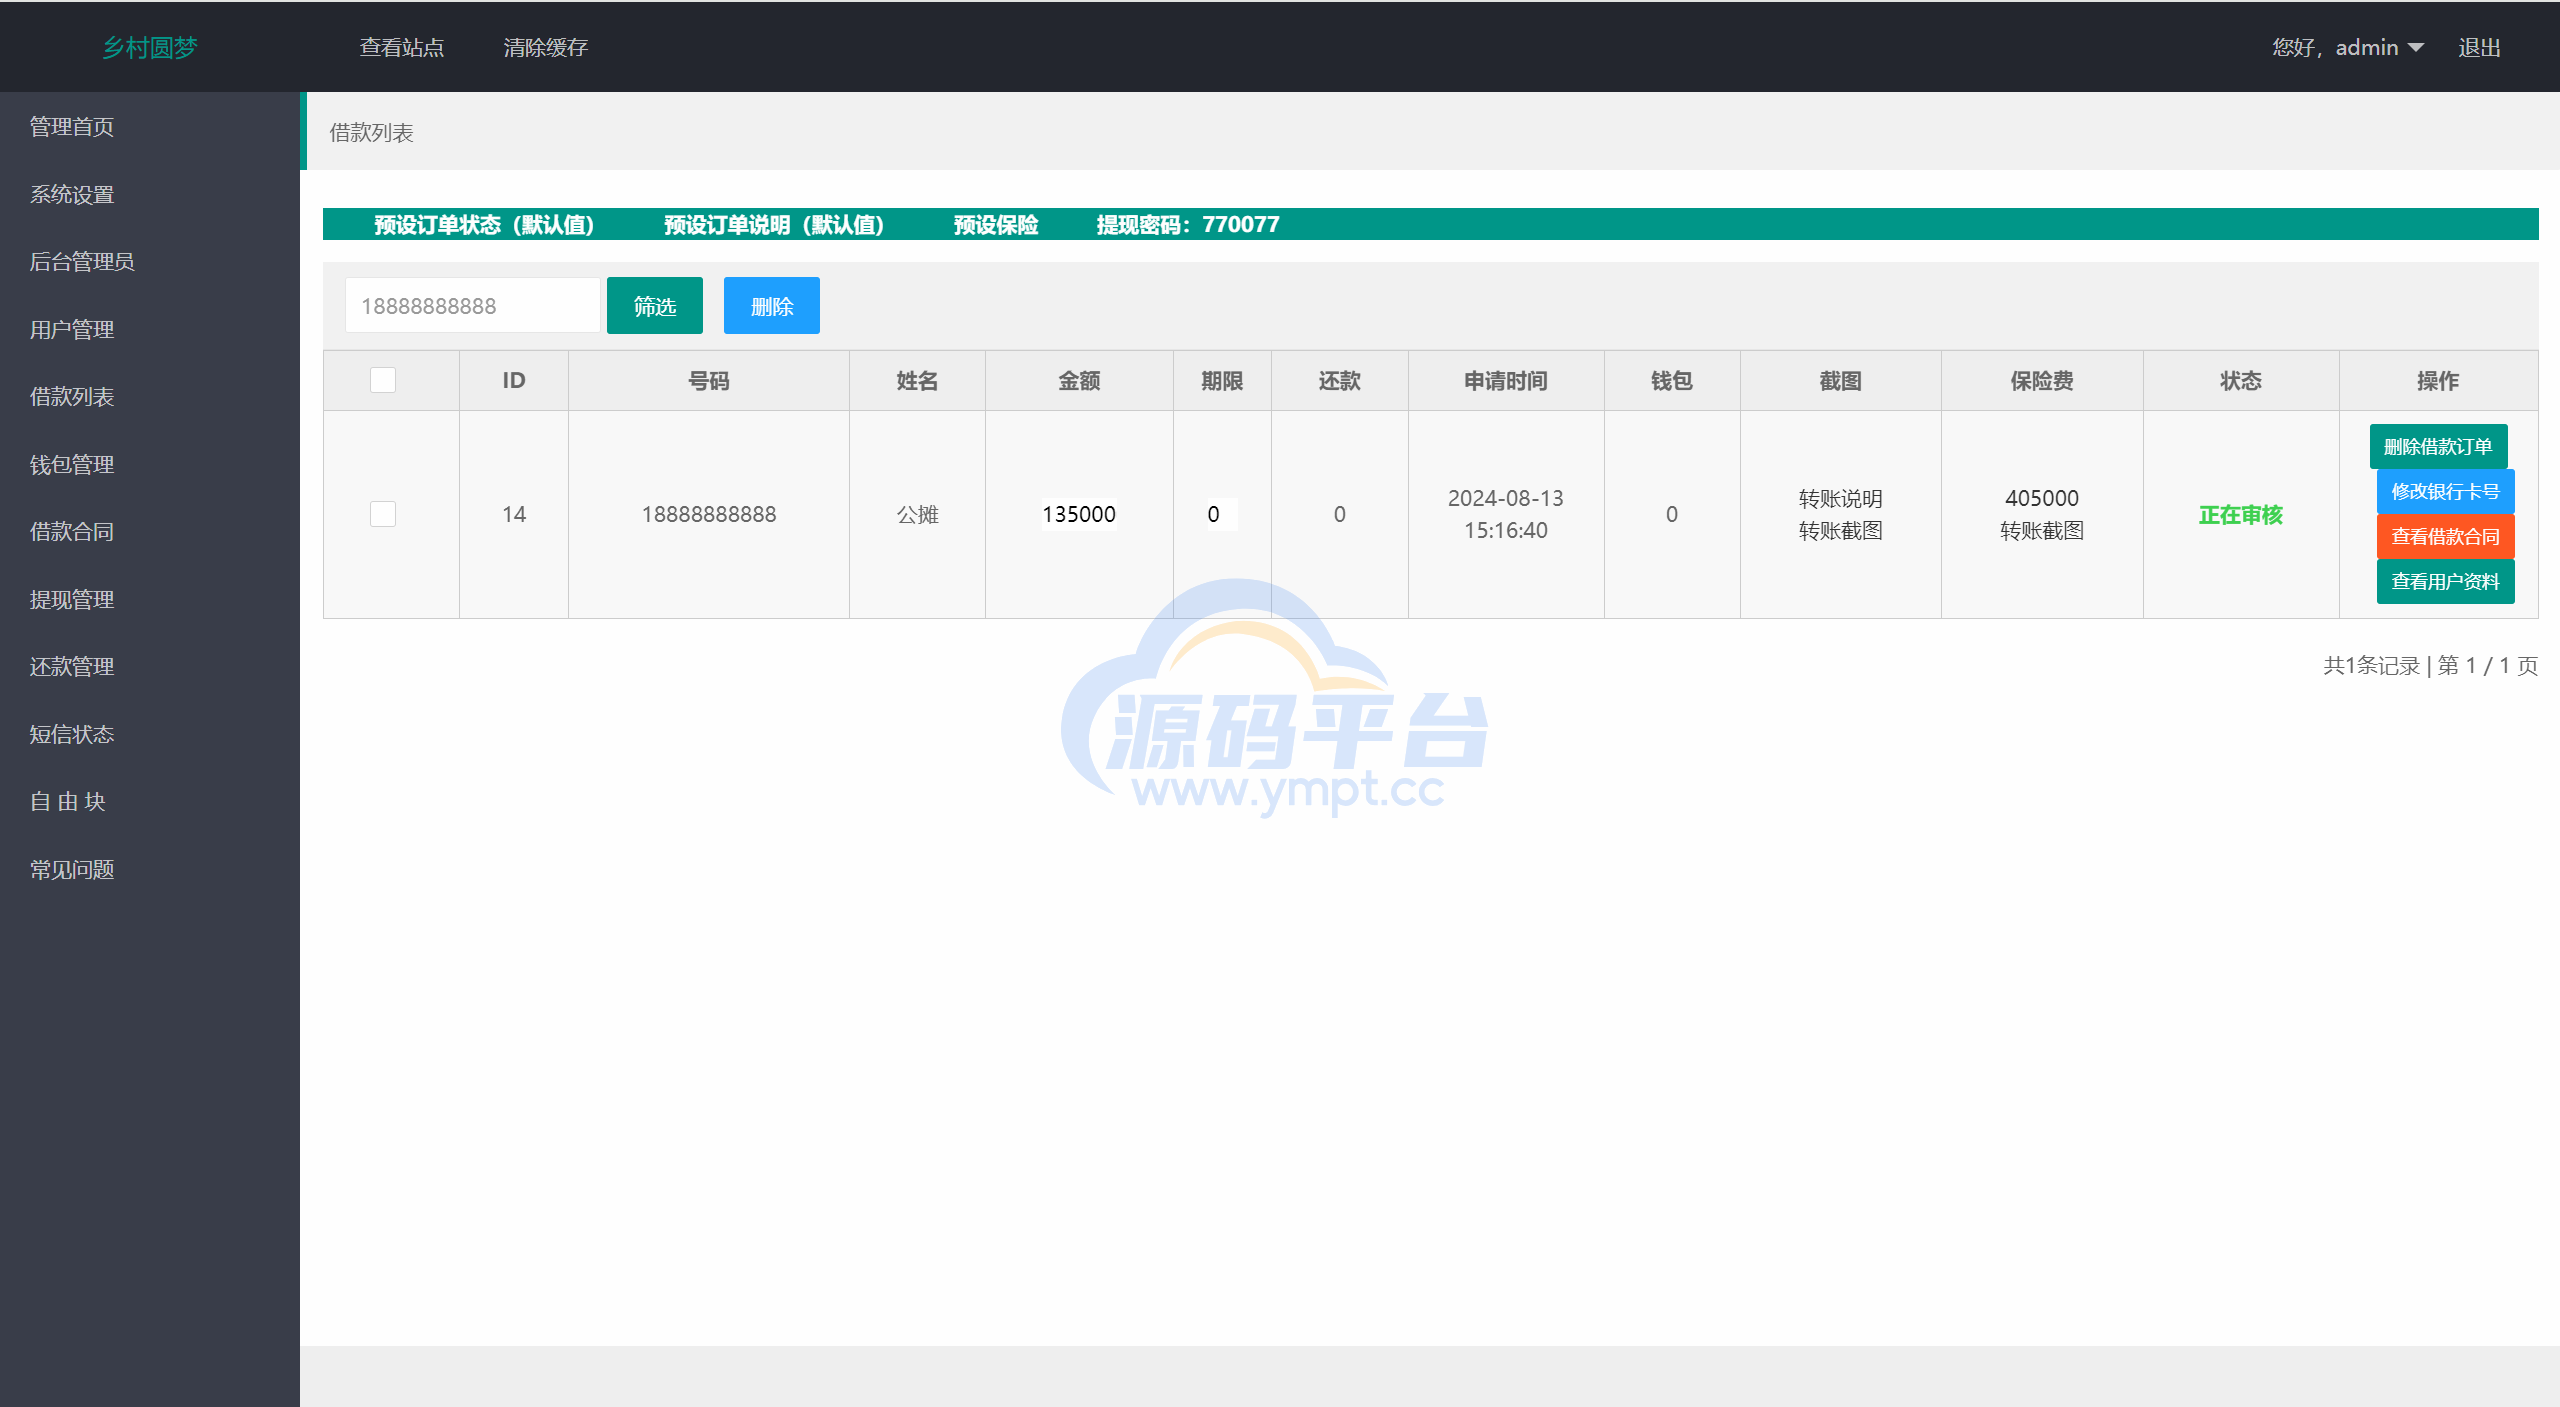Click the 筛选 filter button
This screenshot has width=2560, height=1407.
[x=655, y=306]
